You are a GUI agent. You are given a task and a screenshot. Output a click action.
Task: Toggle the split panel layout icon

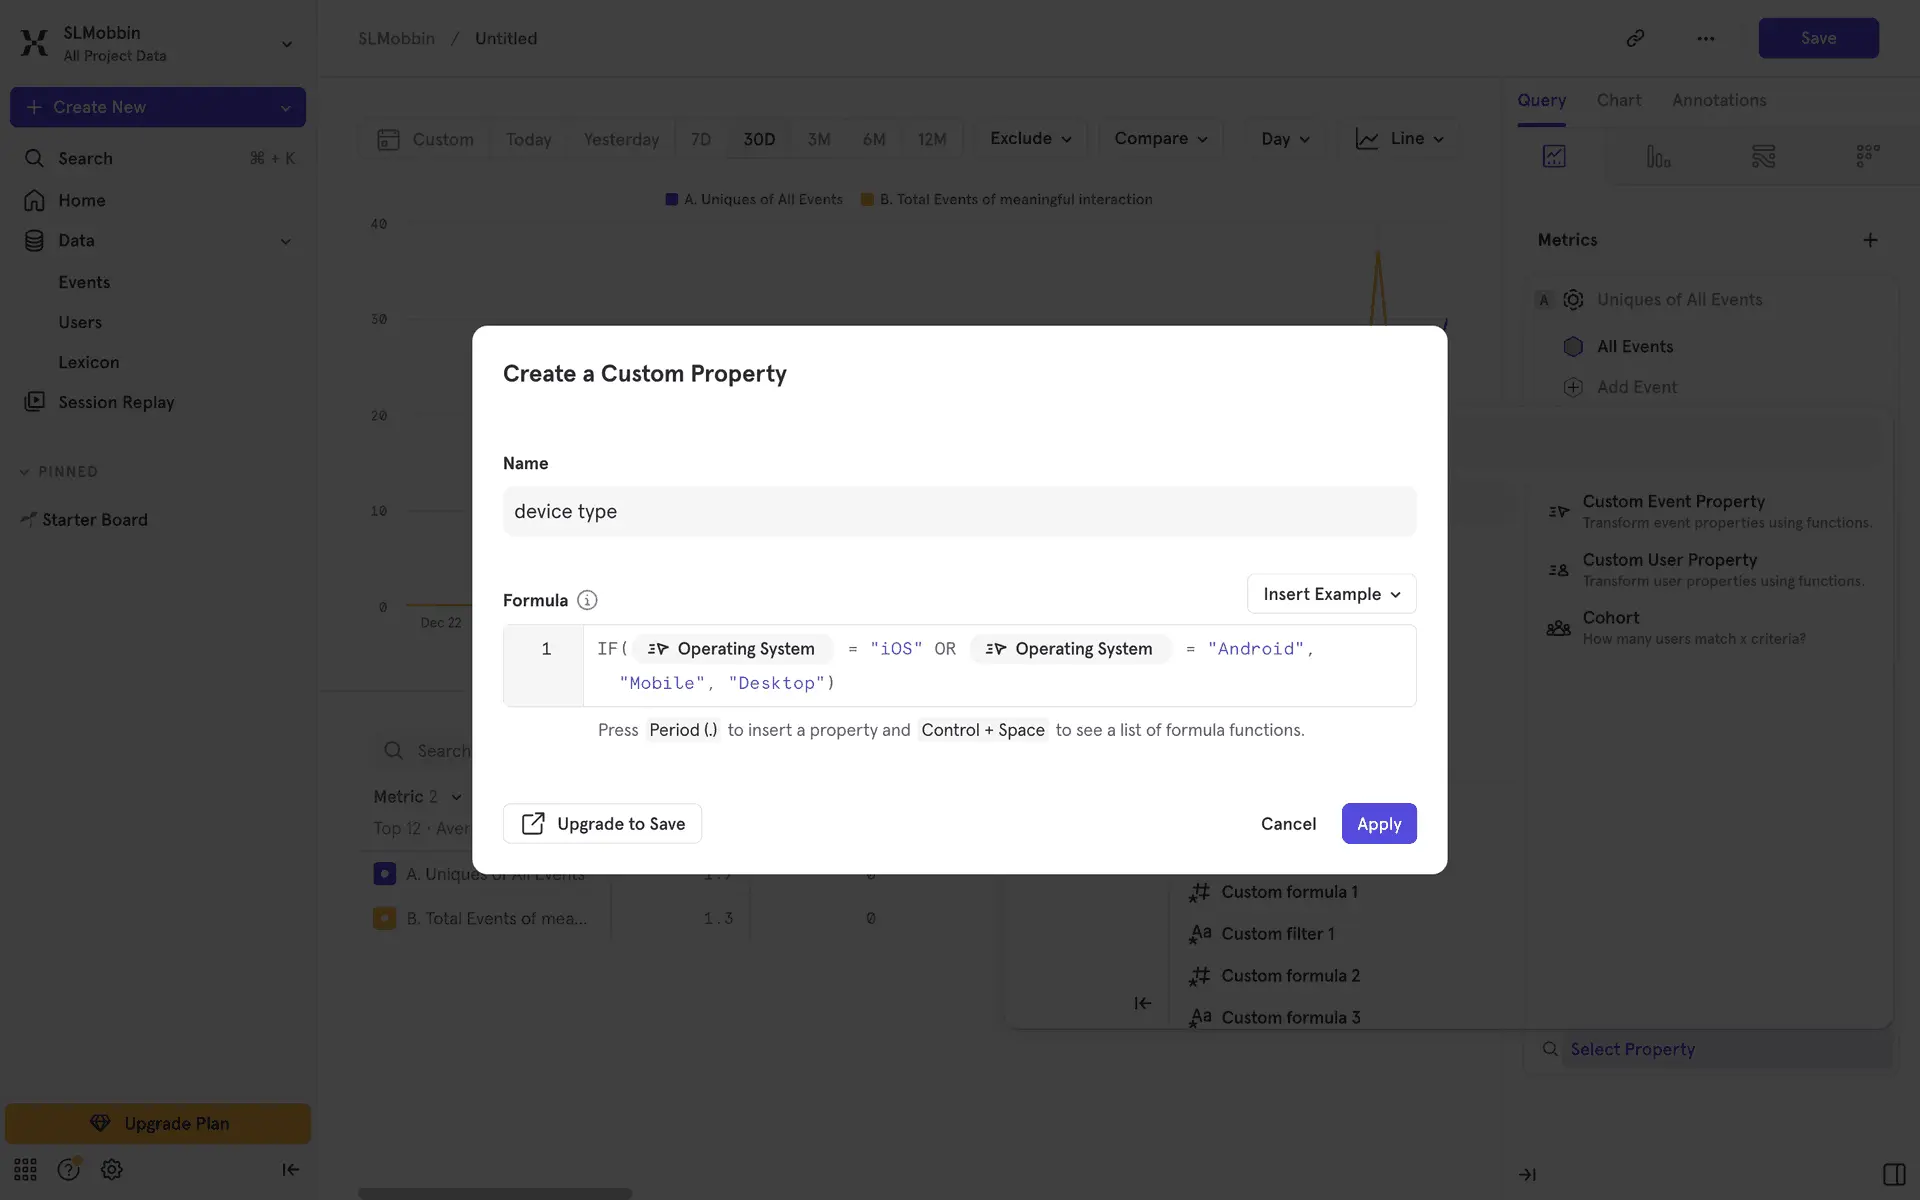[x=1893, y=1174]
